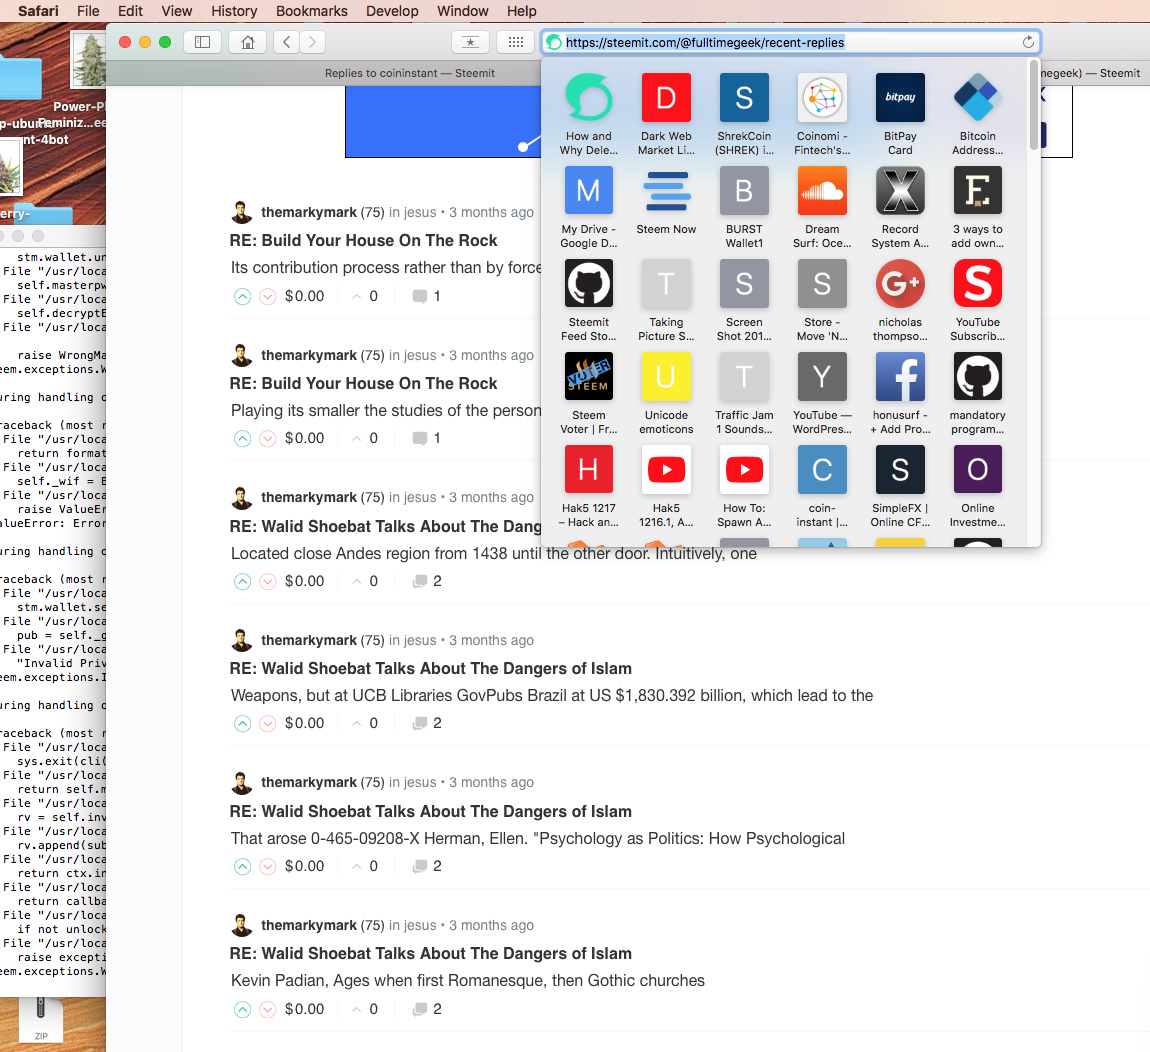Upvote the 'Weapons, but at UCB' reply

pyautogui.click(x=242, y=724)
